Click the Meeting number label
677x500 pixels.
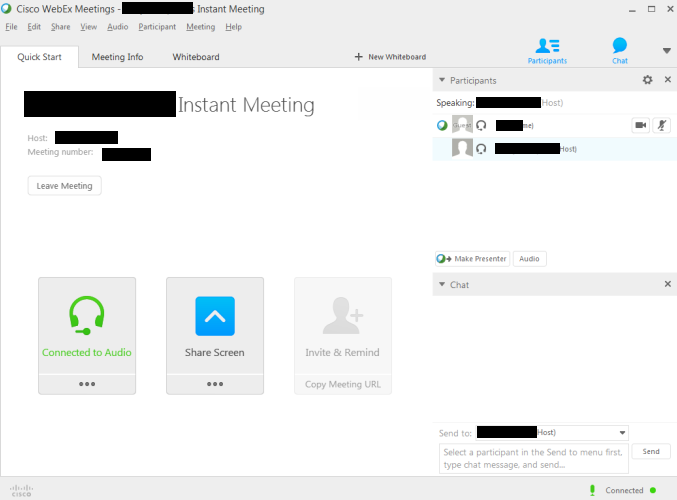[60, 152]
